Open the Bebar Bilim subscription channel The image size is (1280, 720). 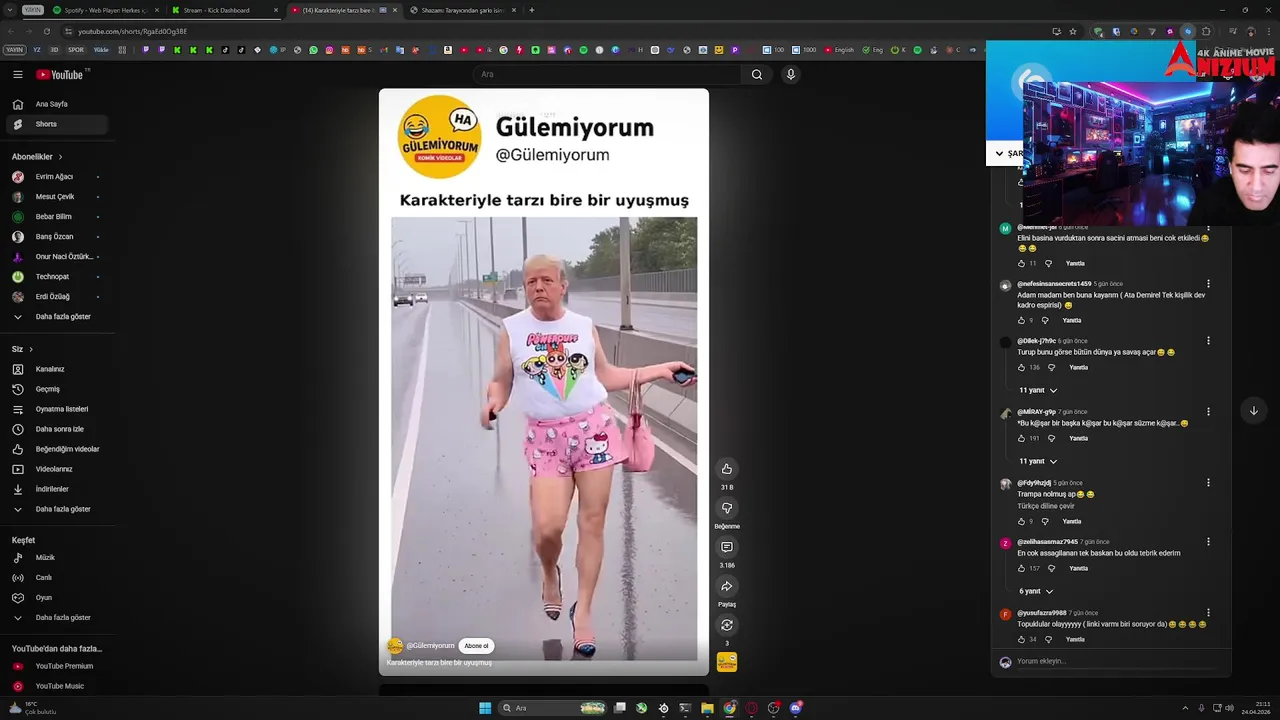pos(58,217)
